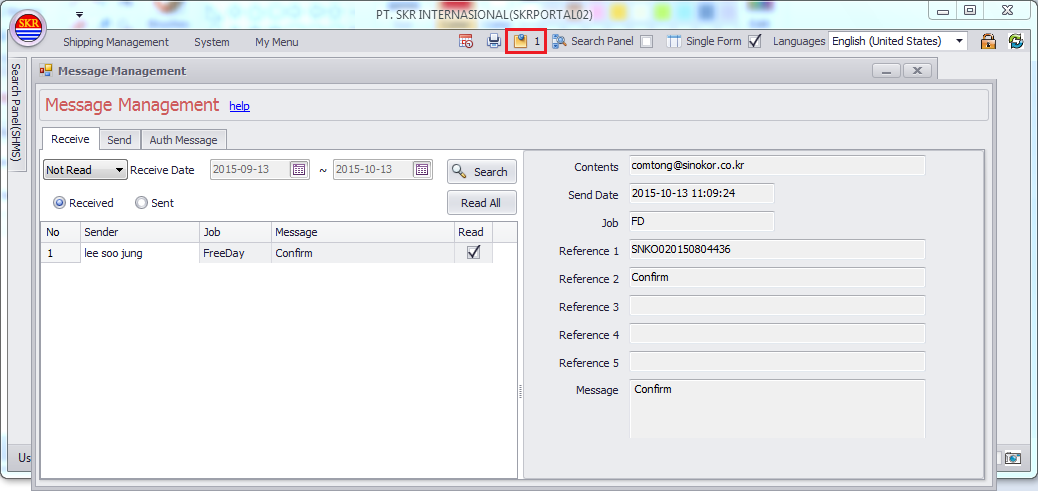Click the Single Form table icon

pos(674,41)
